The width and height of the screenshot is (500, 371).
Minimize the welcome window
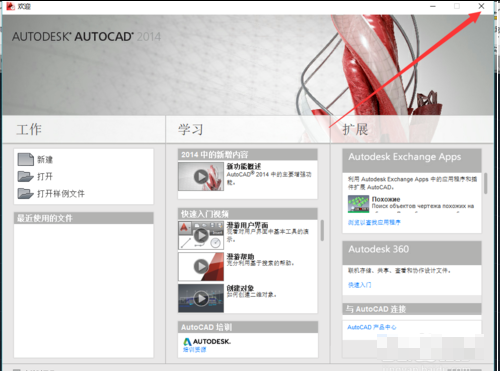[x=433, y=6]
